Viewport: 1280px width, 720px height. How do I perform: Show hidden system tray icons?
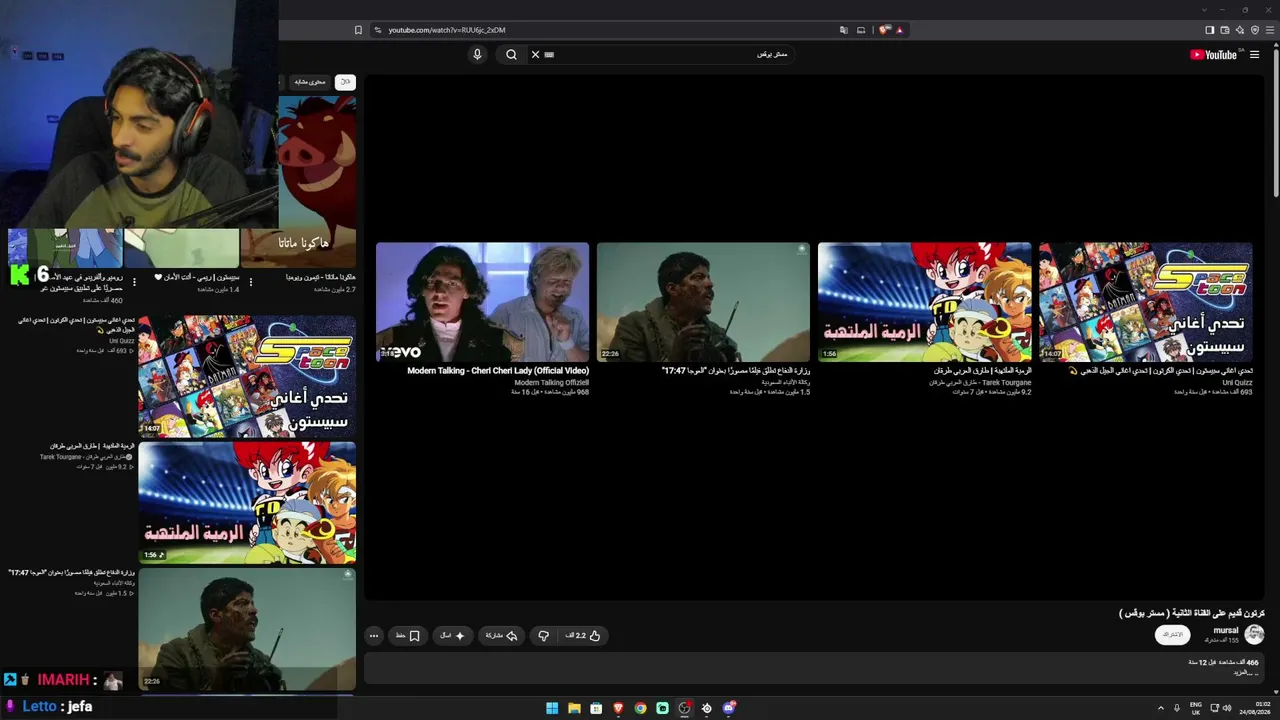click(x=1161, y=708)
